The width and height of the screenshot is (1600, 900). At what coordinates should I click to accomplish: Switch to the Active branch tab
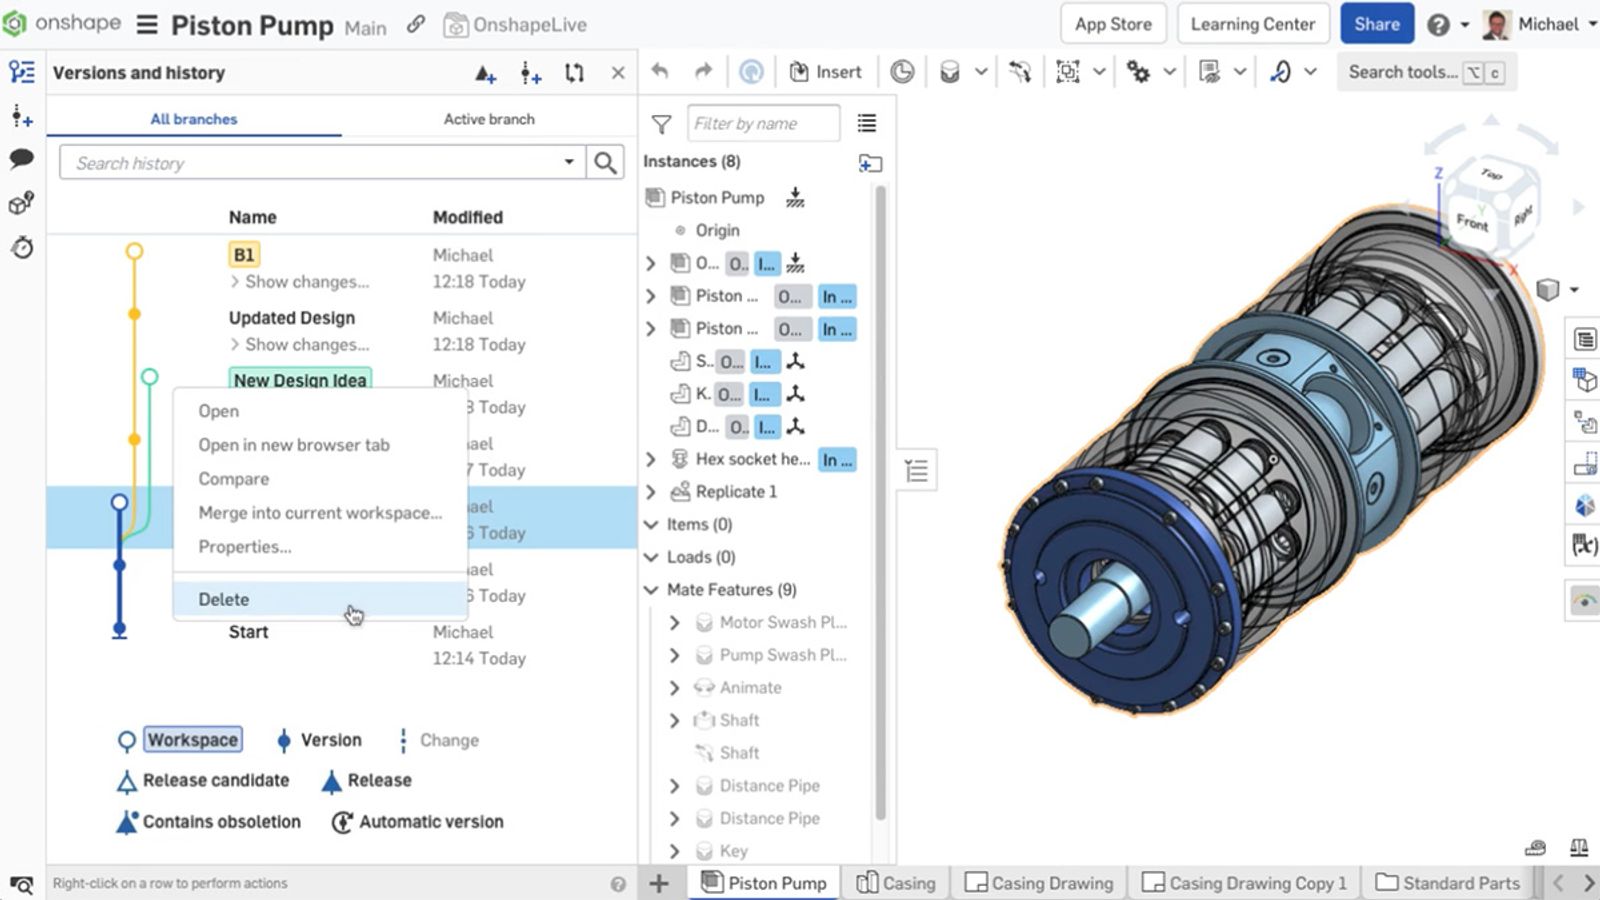(x=489, y=119)
